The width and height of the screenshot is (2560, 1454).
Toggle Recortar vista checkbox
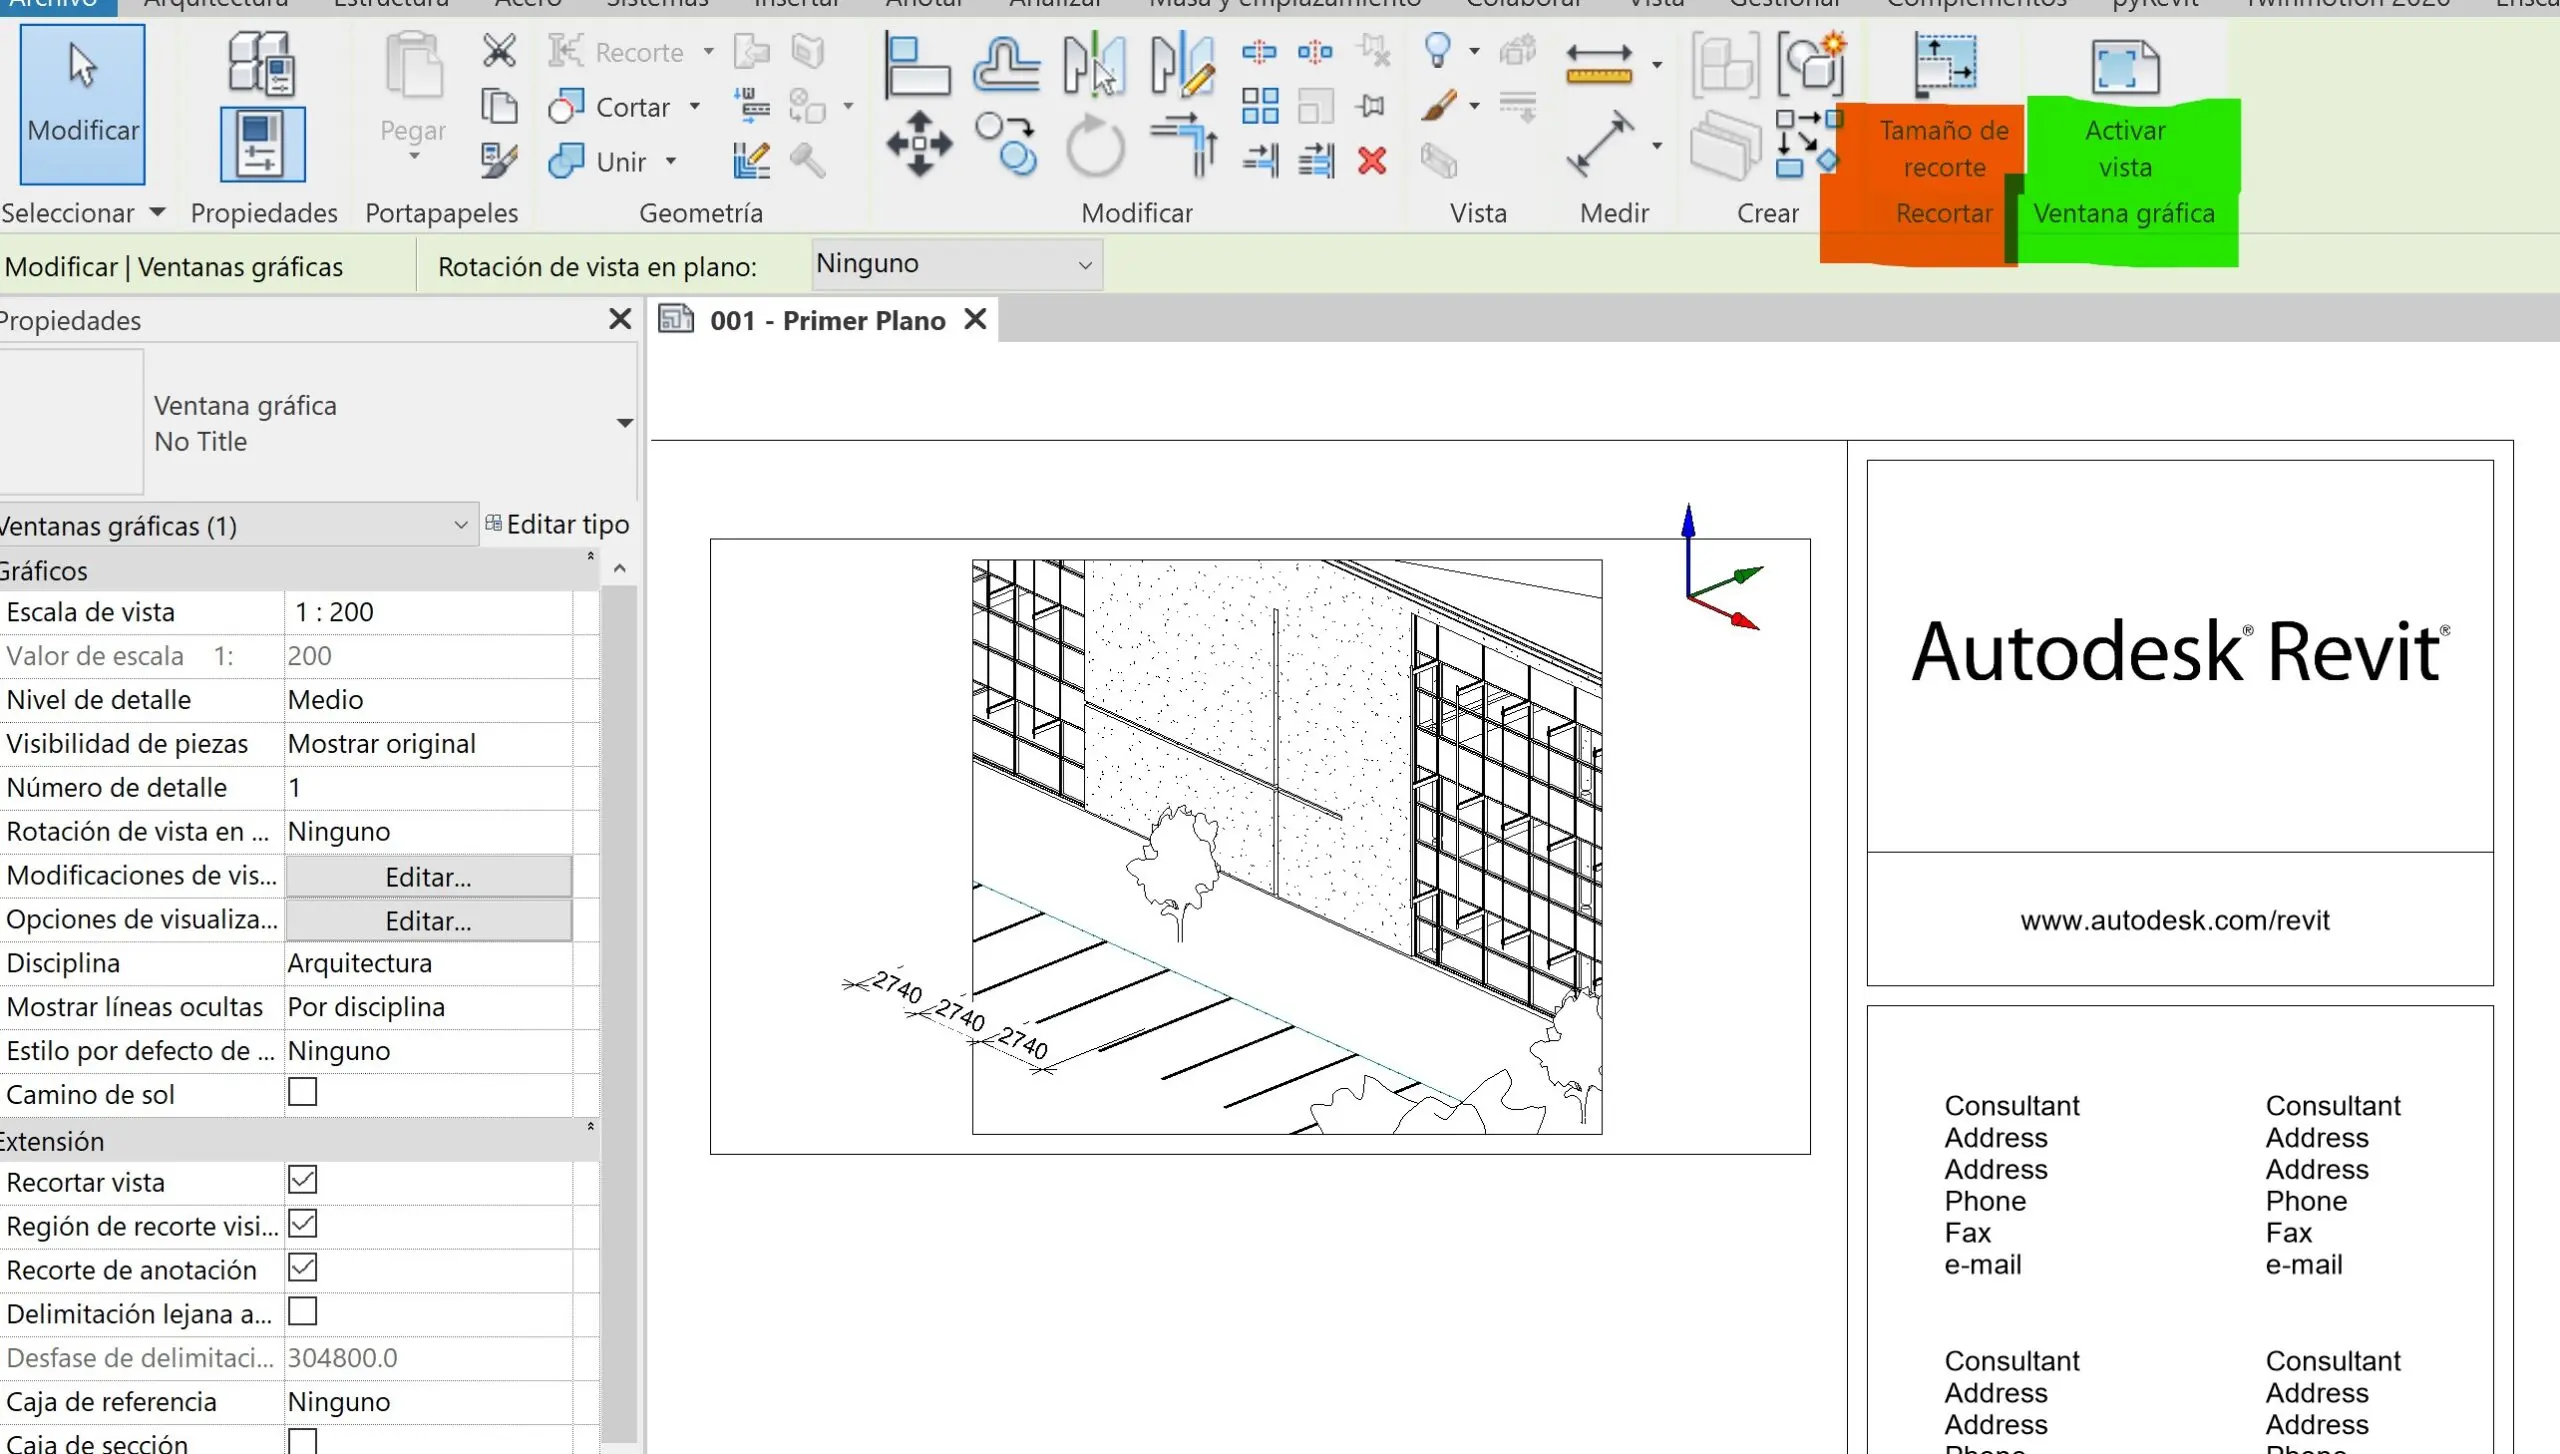pyautogui.click(x=301, y=1180)
